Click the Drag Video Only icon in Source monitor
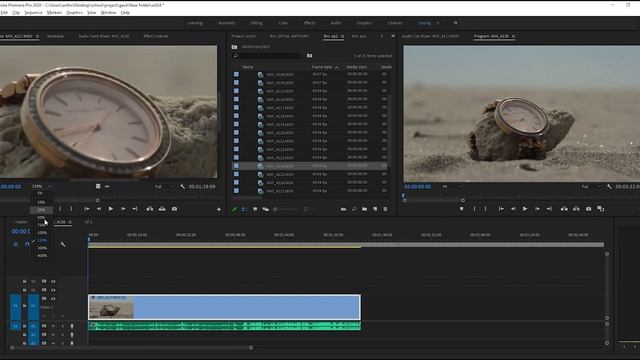 [98, 186]
